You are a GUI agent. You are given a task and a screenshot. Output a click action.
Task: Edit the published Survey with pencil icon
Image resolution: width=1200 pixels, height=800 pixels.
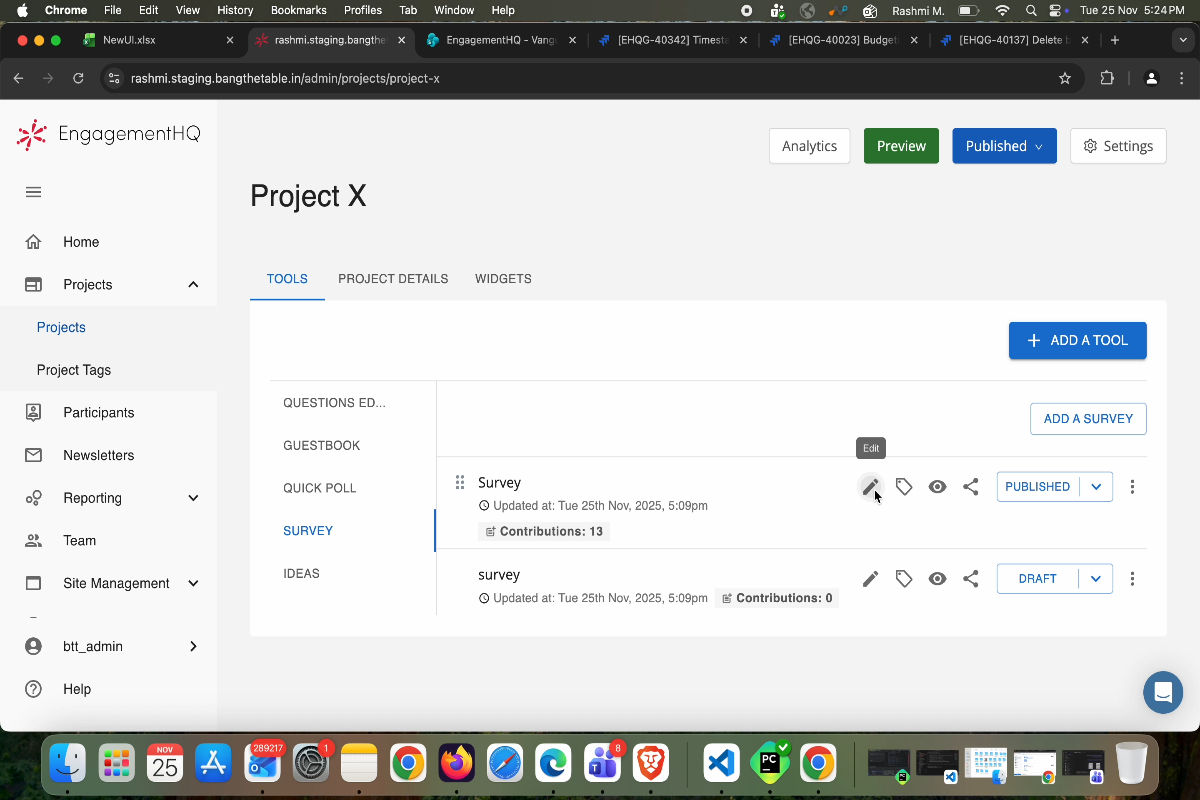tap(871, 487)
